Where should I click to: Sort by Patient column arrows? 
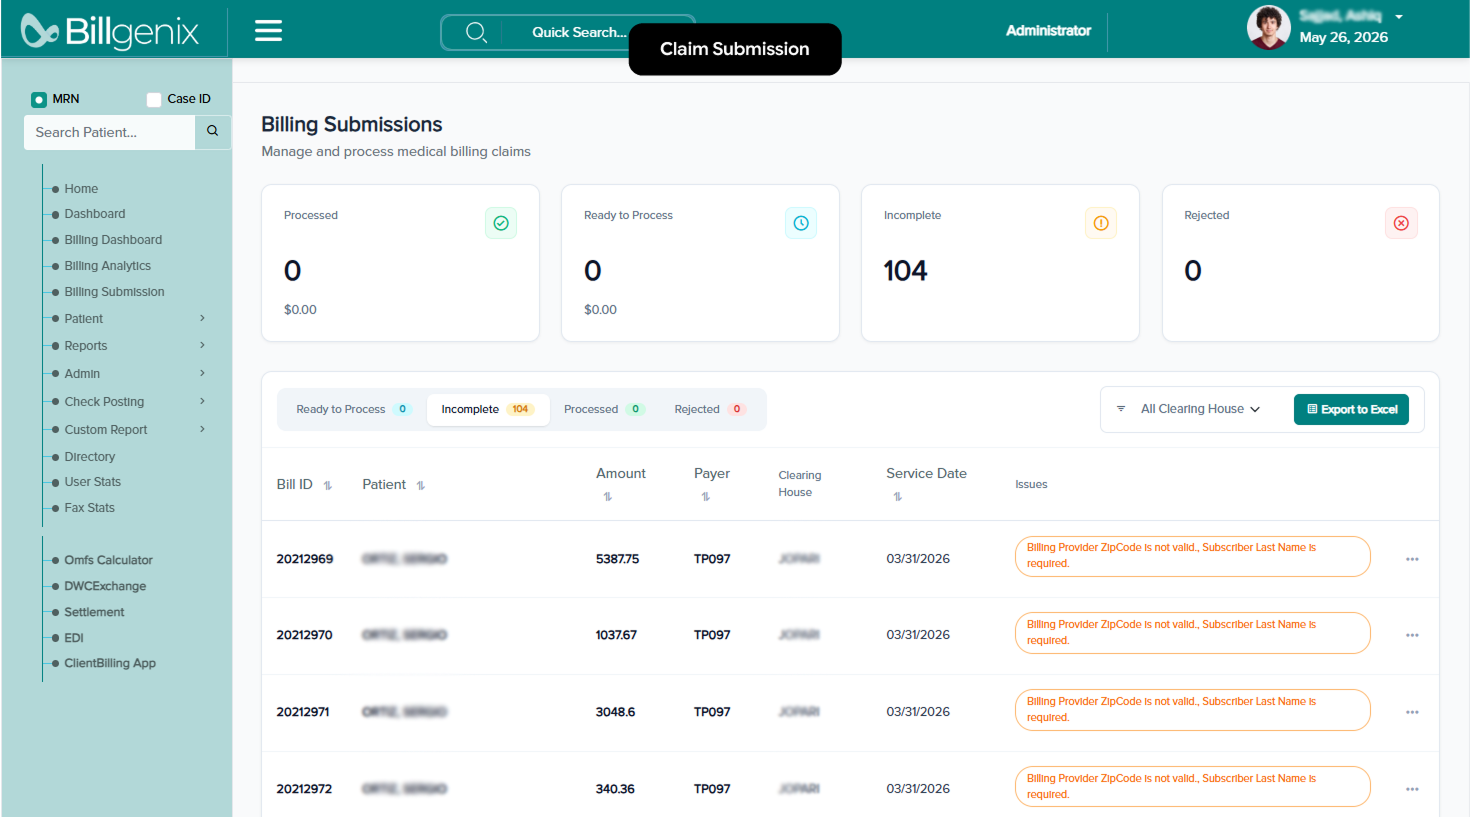(421, 486)
